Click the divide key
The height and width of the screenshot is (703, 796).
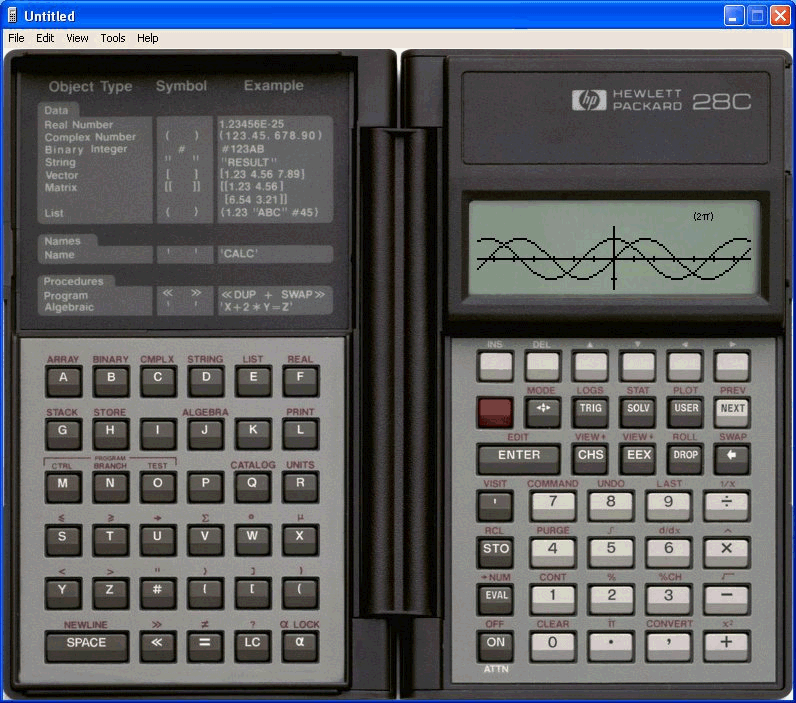point(726,505)
